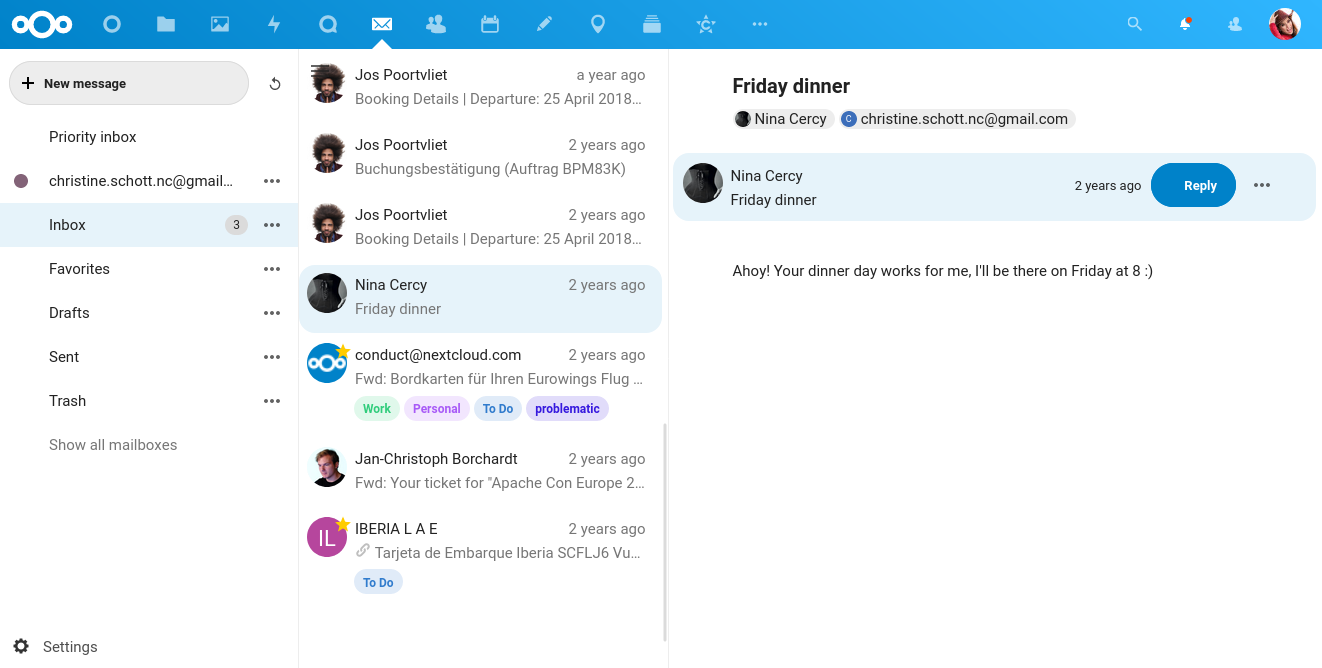Open the Inbox actions menu (three dots)

coord(271,224)
